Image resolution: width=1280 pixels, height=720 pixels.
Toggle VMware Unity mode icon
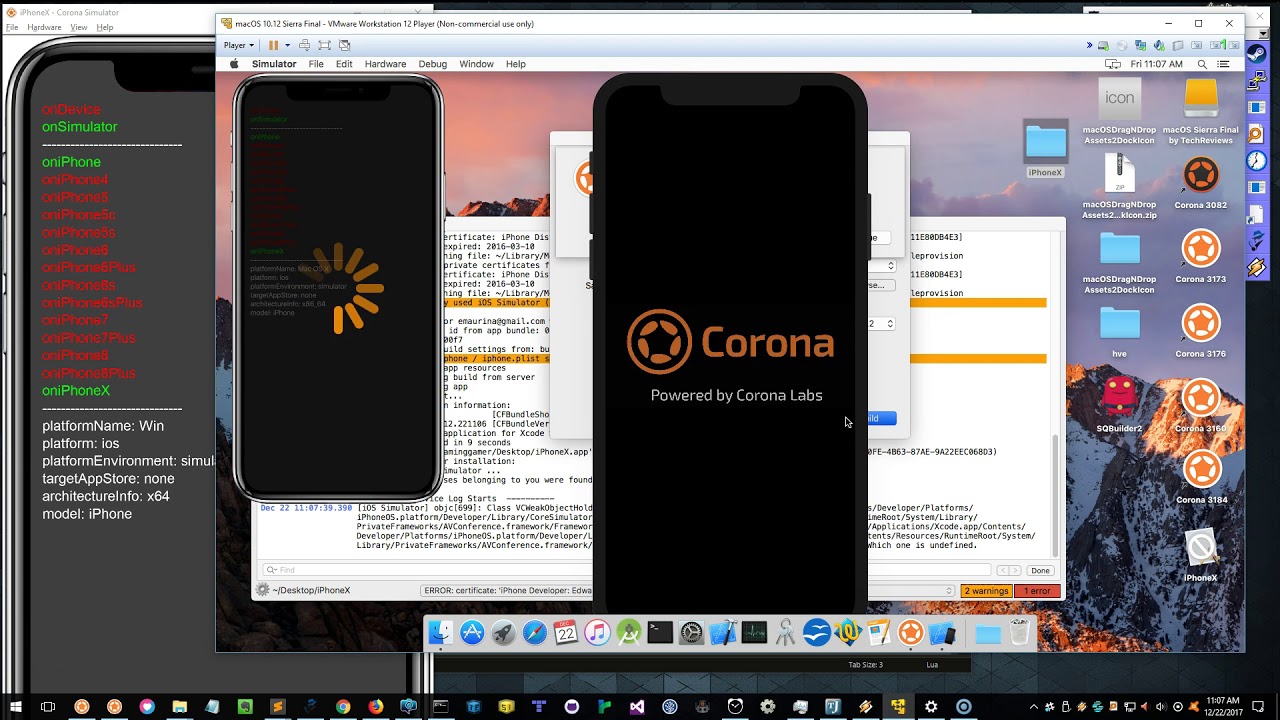(x=344, y=45)
